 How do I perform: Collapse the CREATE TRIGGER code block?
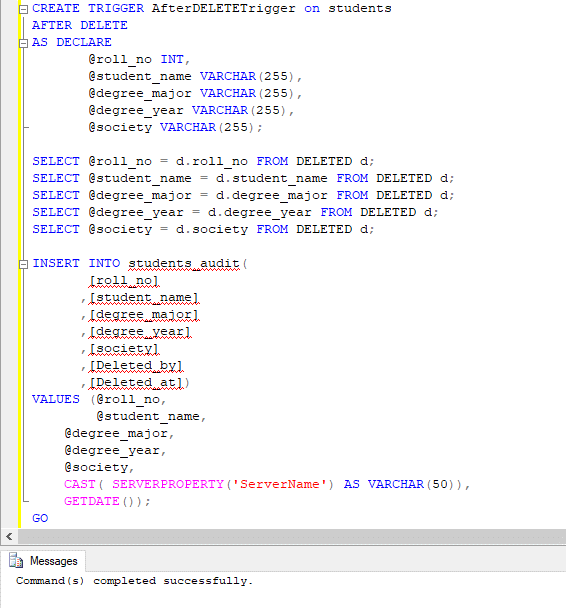24,9
